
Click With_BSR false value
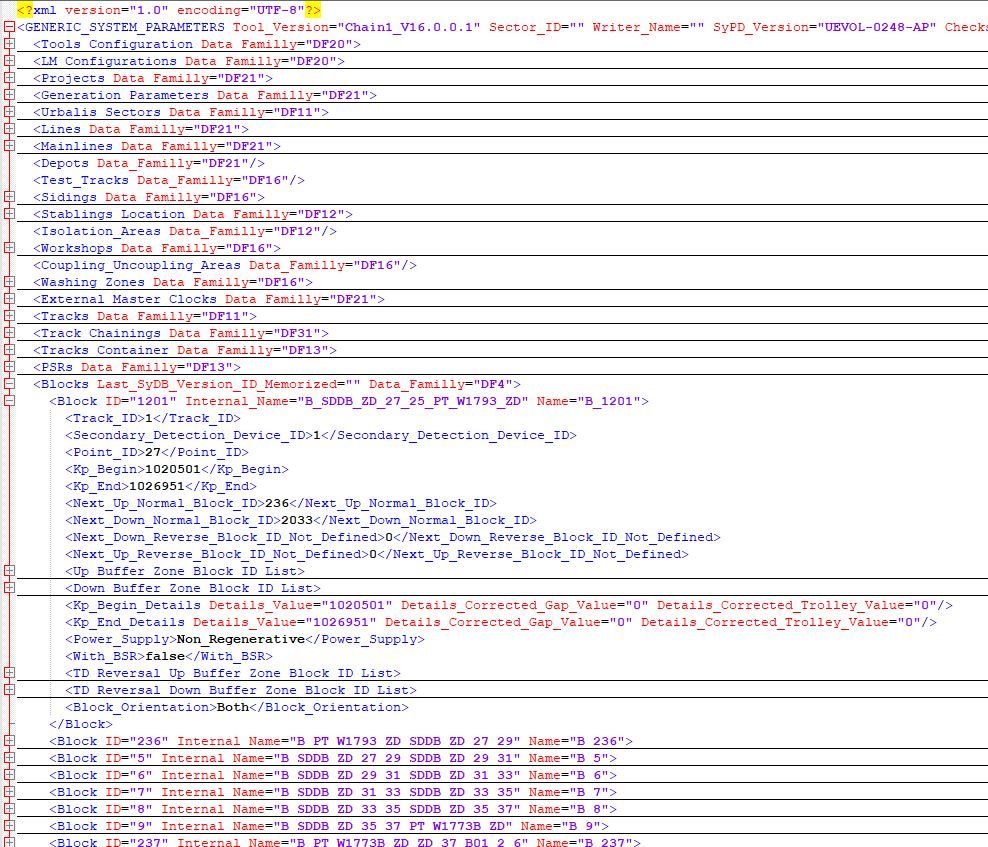(x=164, y=657)
